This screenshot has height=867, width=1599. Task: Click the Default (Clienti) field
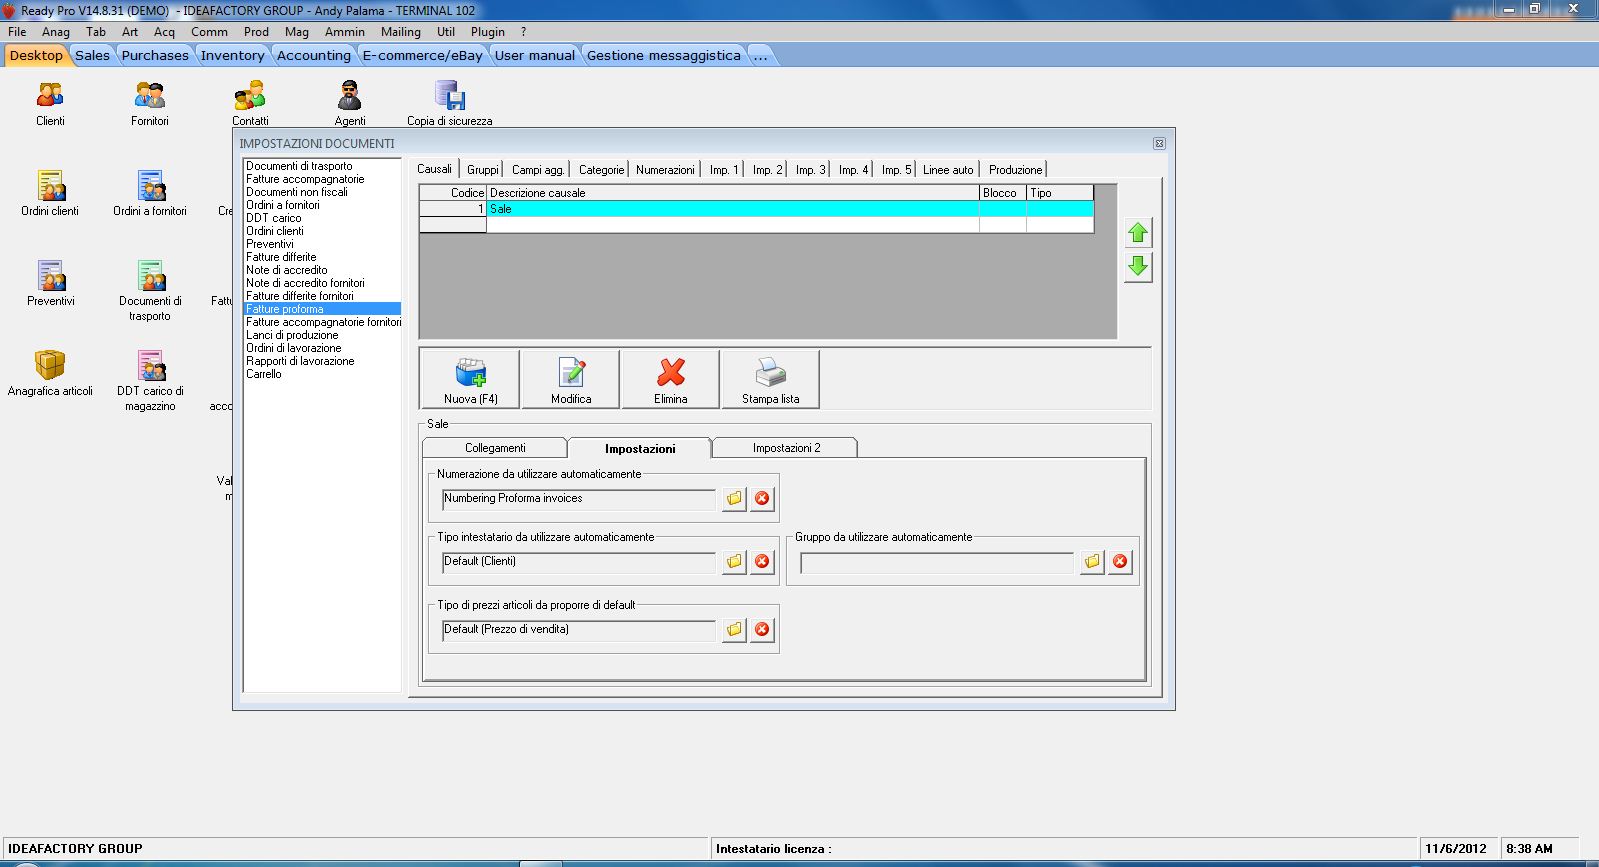click(579, 561)
